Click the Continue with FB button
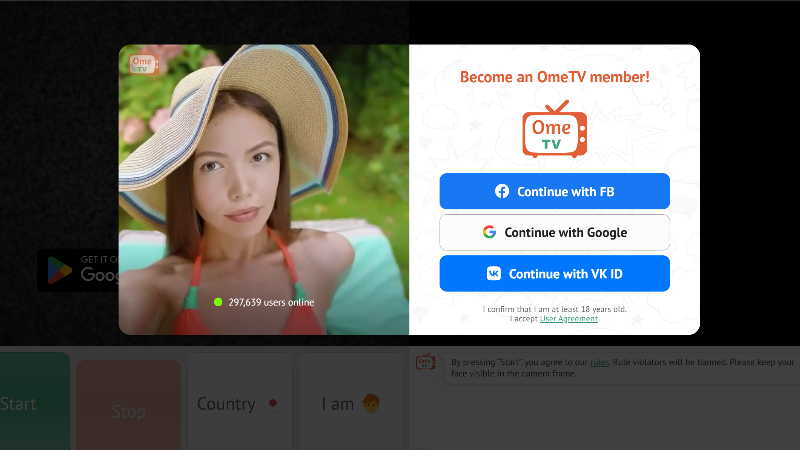Image resolution: width=800 pixels, height=450 pixels. click(x=555, y=191)
